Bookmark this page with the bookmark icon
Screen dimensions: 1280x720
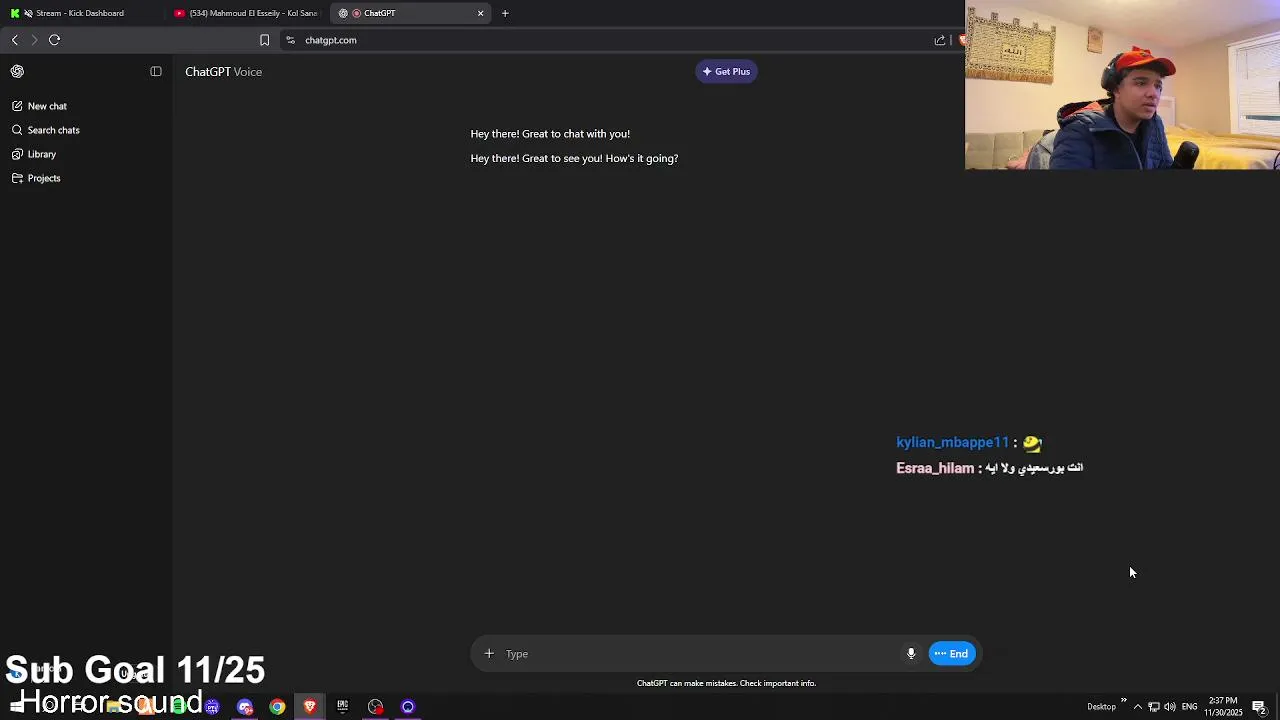pos(264,40)
